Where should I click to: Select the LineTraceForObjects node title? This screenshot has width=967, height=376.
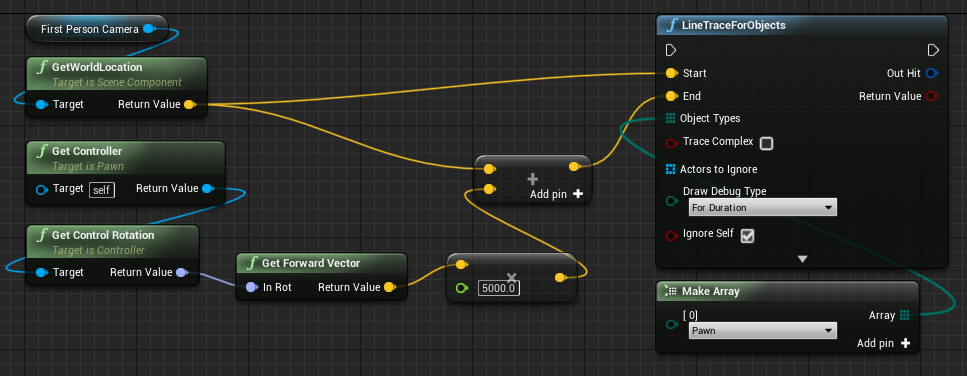click(x=733, y=25)
